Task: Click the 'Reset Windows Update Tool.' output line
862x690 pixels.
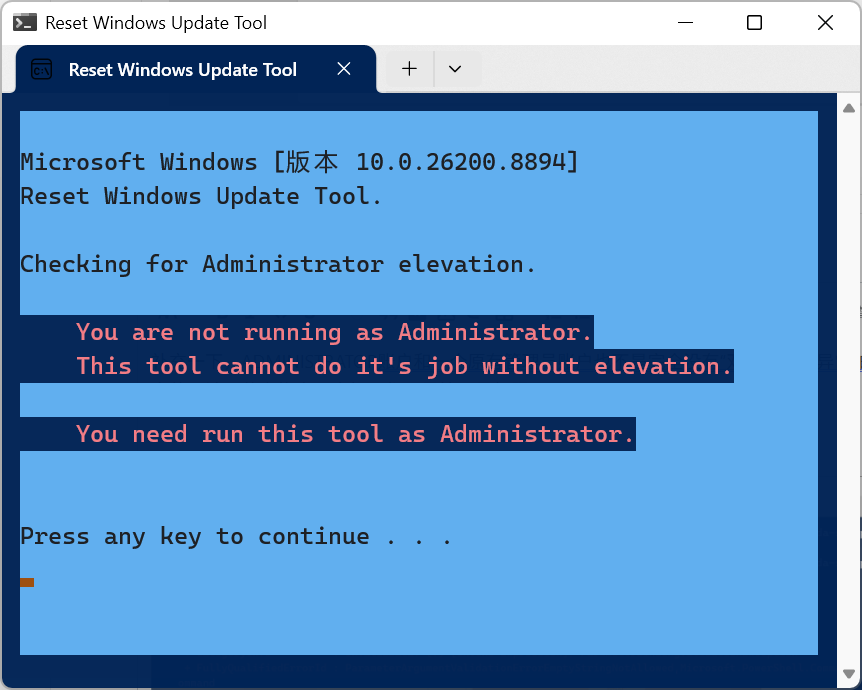Action: [x=201, y=196]
